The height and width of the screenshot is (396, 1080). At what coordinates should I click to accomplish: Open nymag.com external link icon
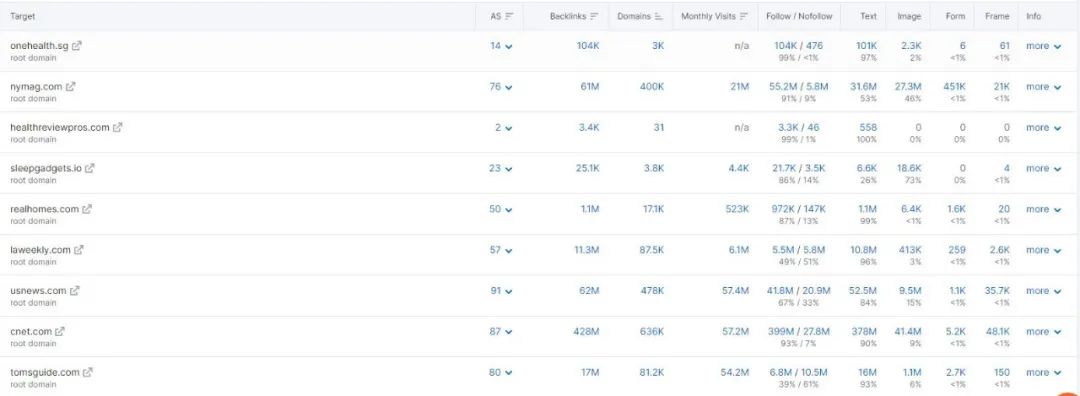click(70, 87)
